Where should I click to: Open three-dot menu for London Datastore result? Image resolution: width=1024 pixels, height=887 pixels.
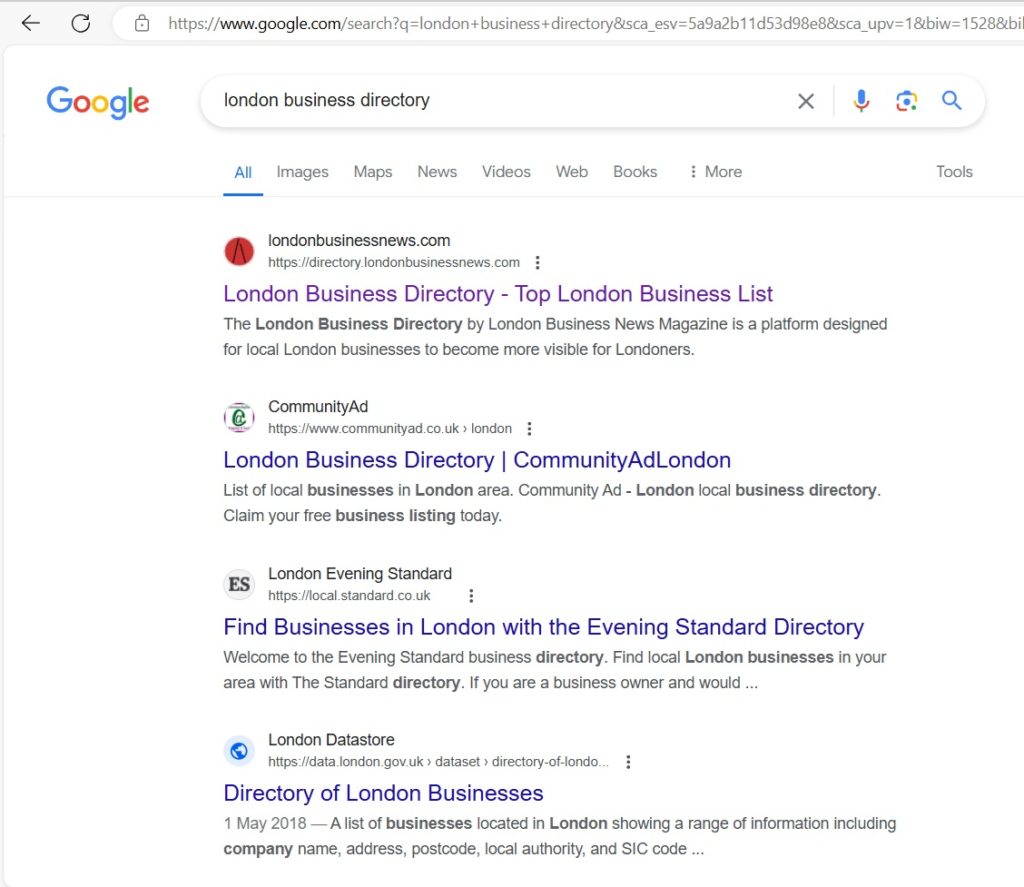(x=628, y=762)
